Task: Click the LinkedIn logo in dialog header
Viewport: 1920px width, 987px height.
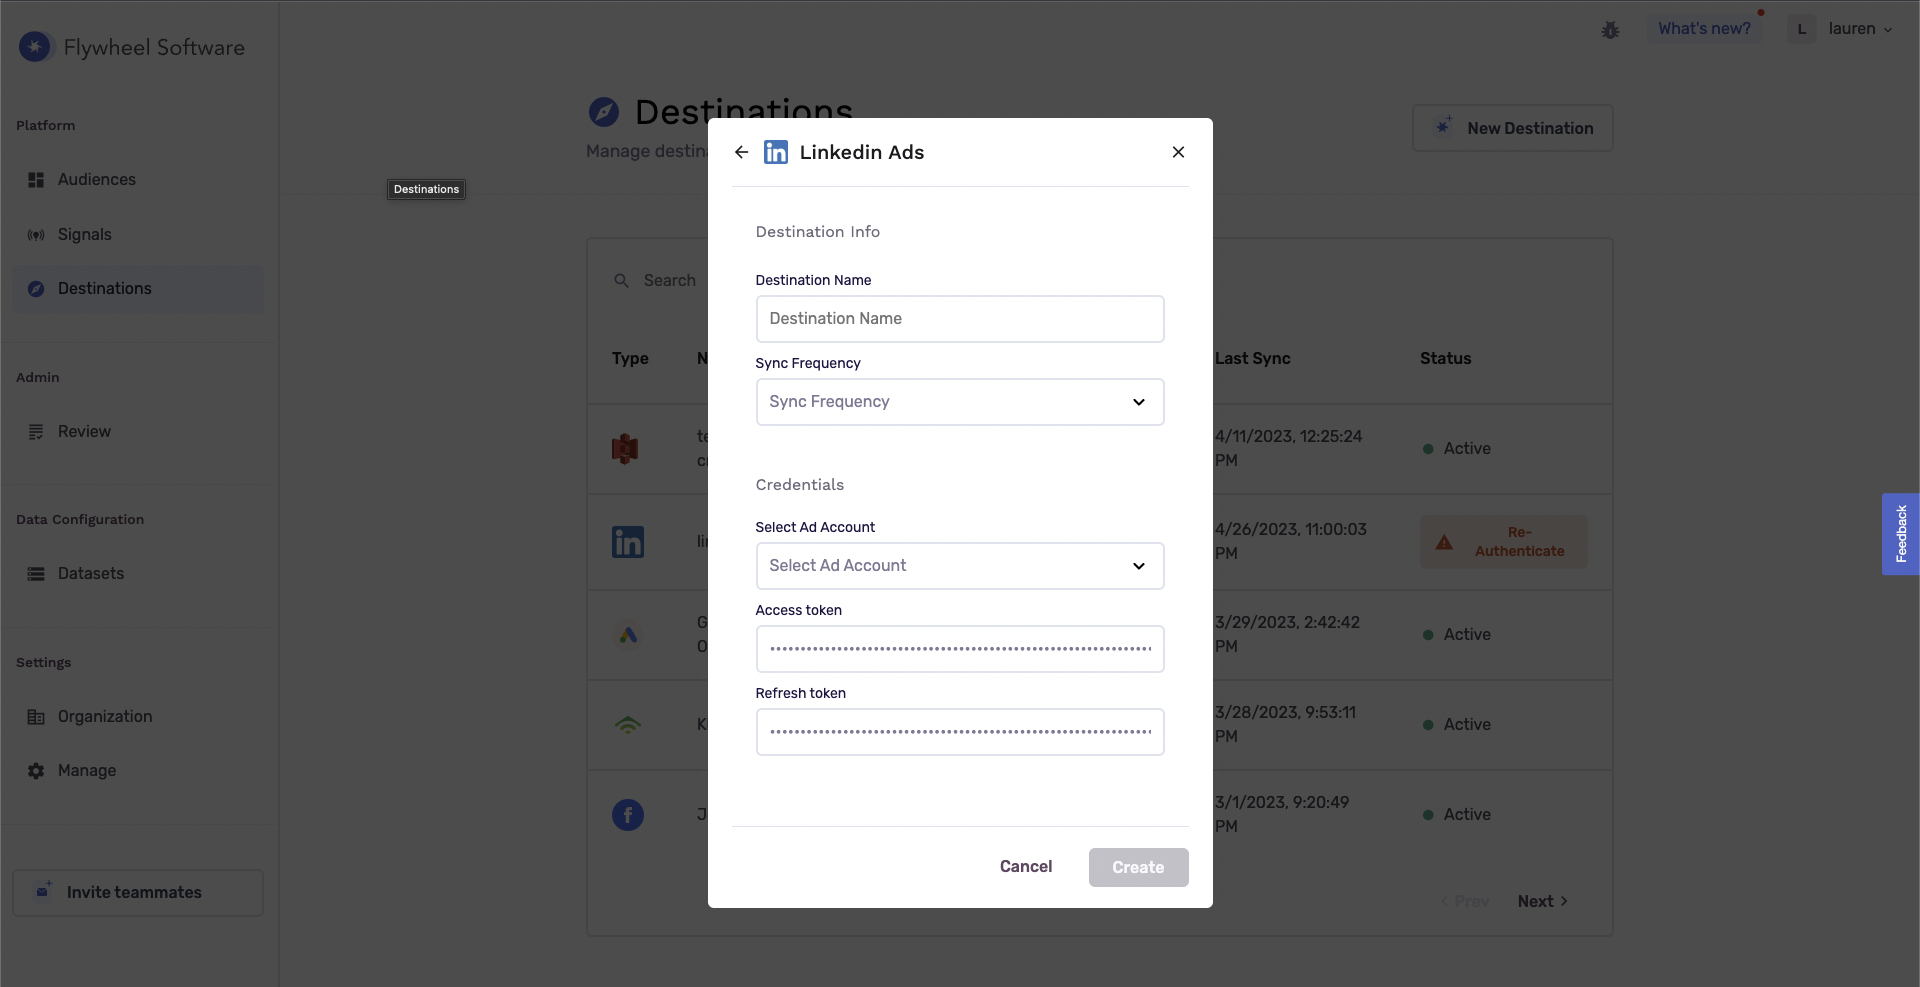Action: 776,152
